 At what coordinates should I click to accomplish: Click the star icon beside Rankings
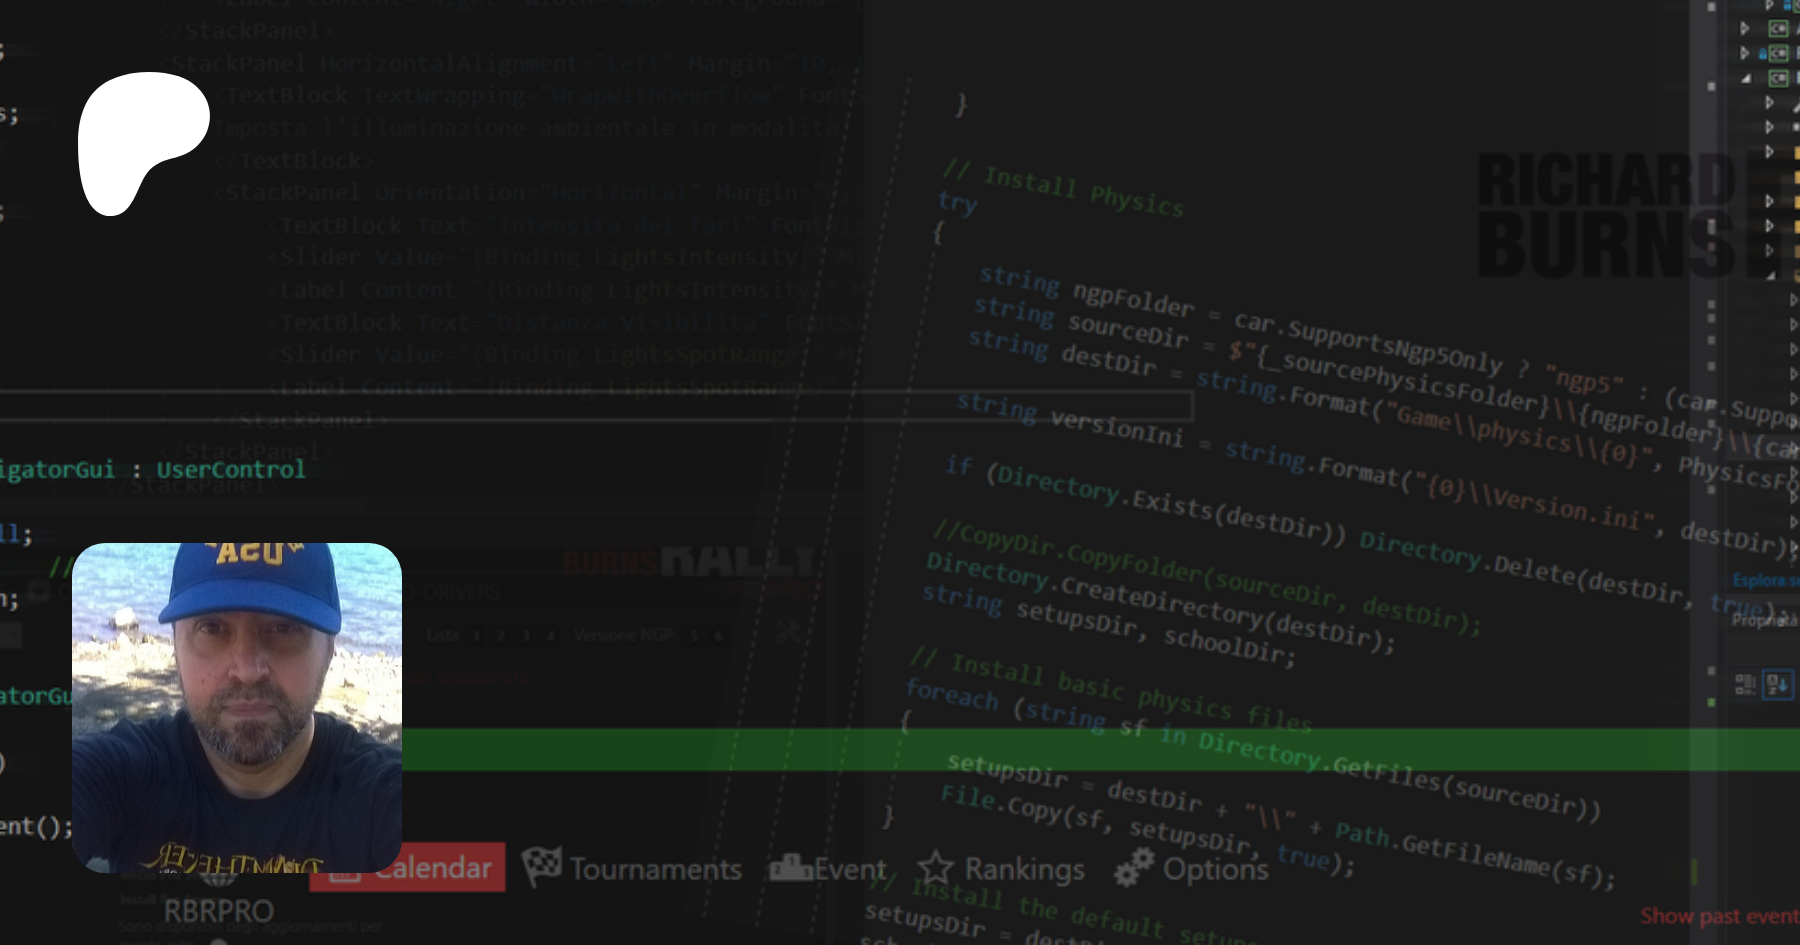pyautogui.click(x=935, y=868)
